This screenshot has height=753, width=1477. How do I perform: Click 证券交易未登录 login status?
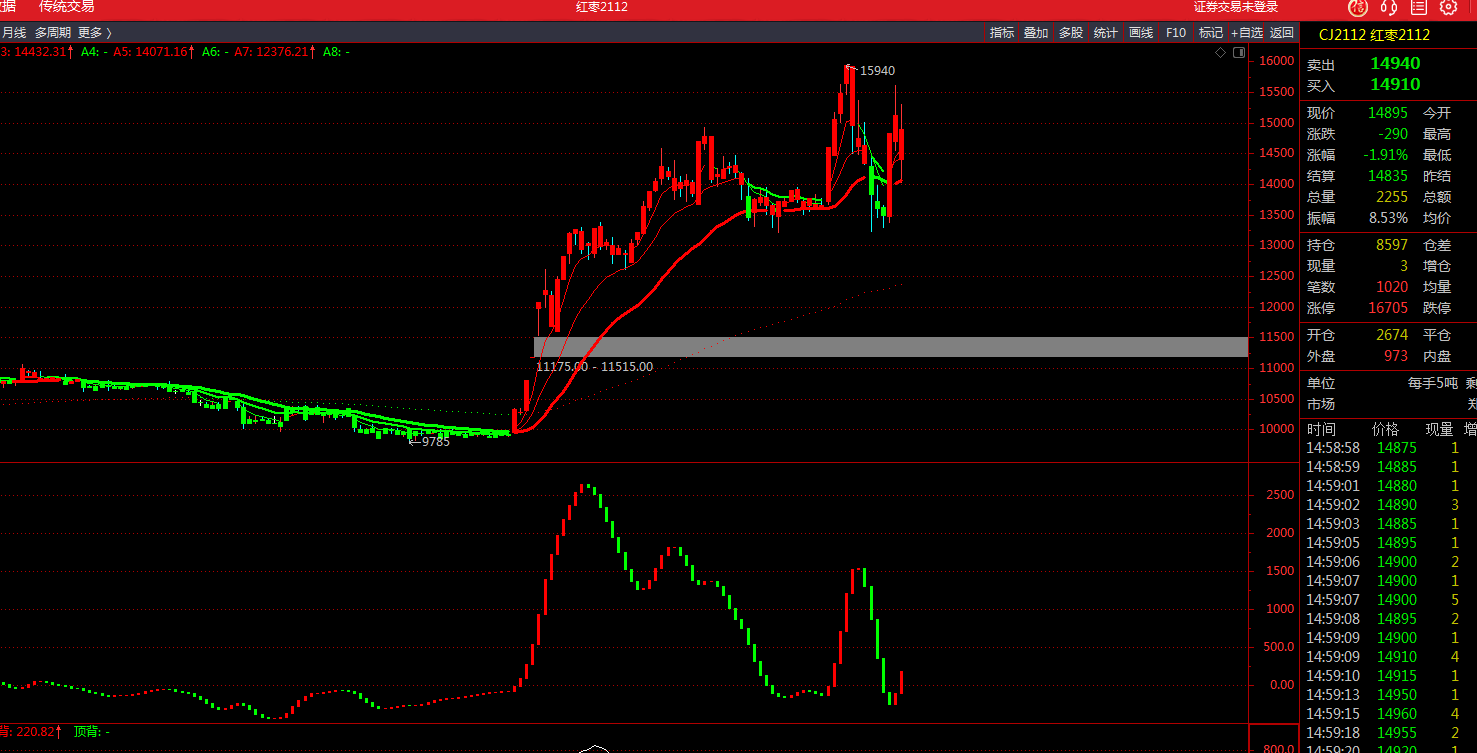[x=1236, y=7]
